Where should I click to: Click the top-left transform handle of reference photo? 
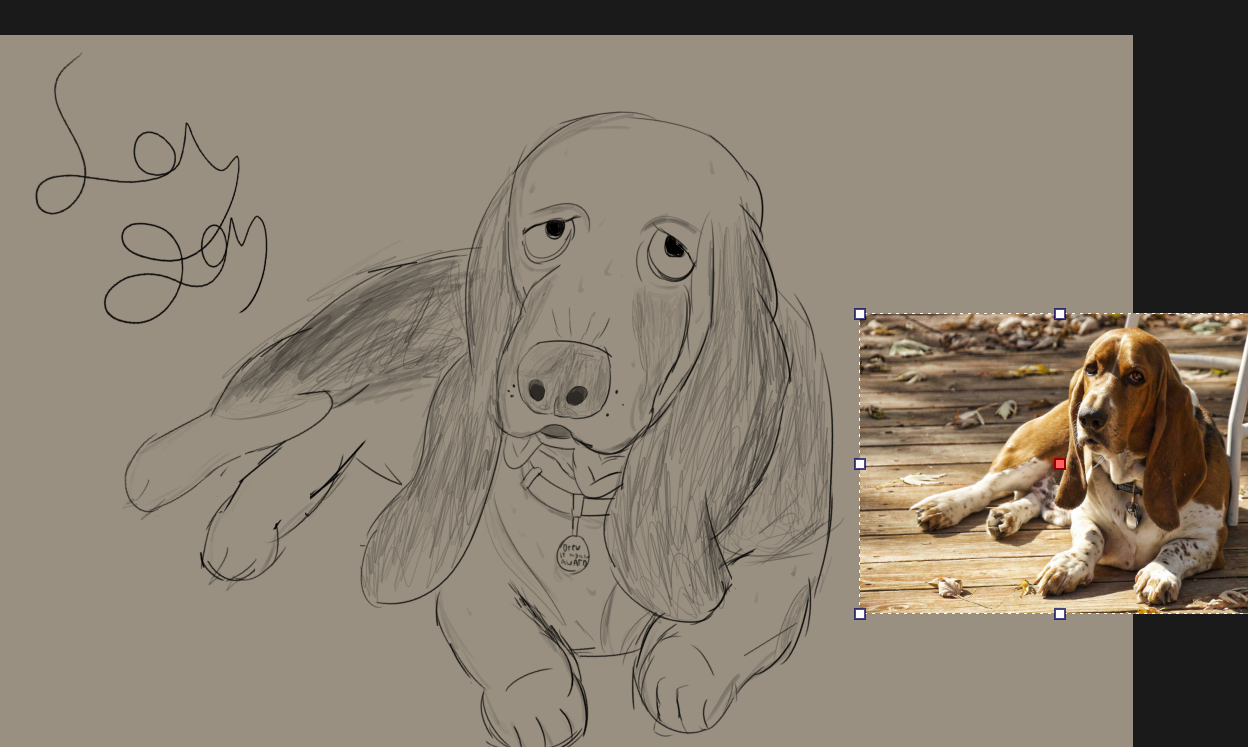click(860, 314)
